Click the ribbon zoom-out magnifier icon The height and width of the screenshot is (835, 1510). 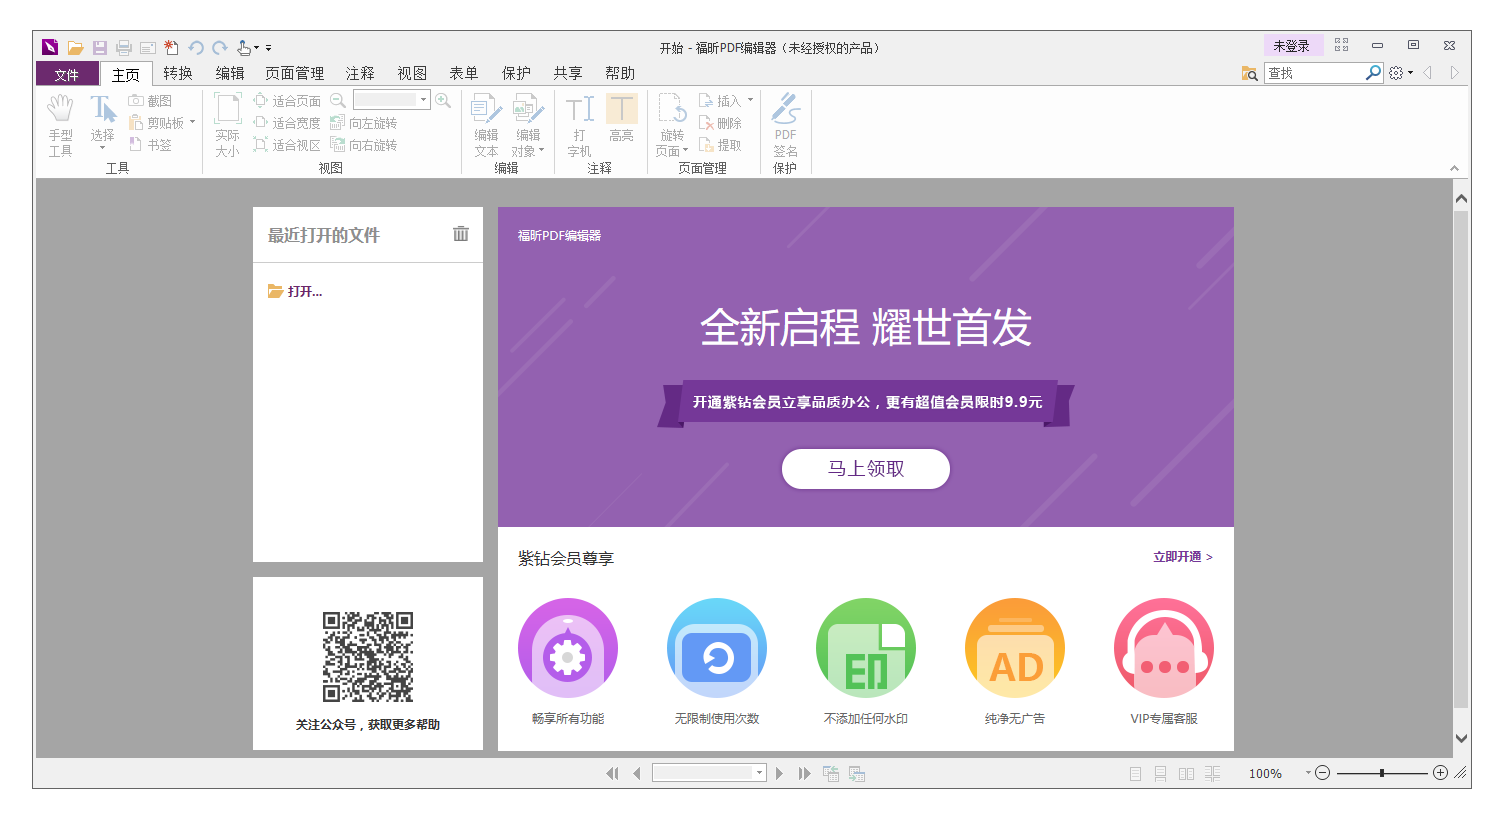338,100
